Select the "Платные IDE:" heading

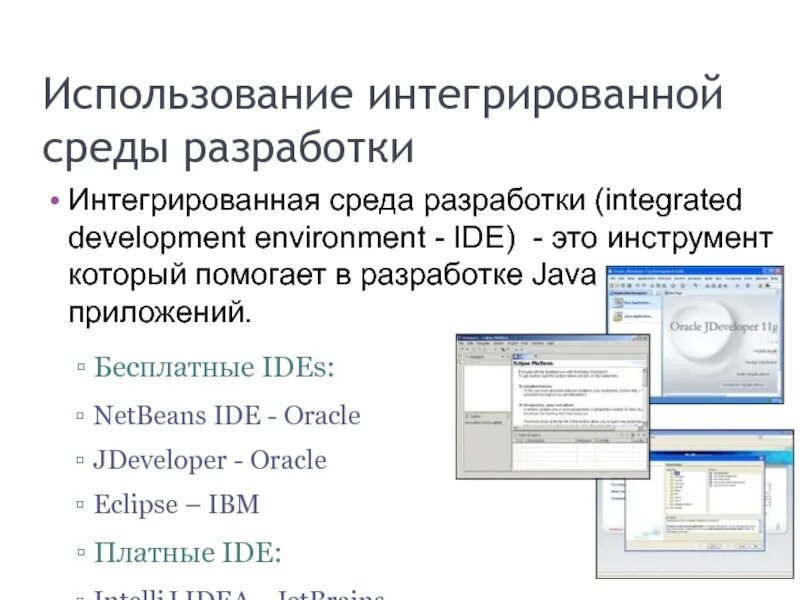pos(188,553)
